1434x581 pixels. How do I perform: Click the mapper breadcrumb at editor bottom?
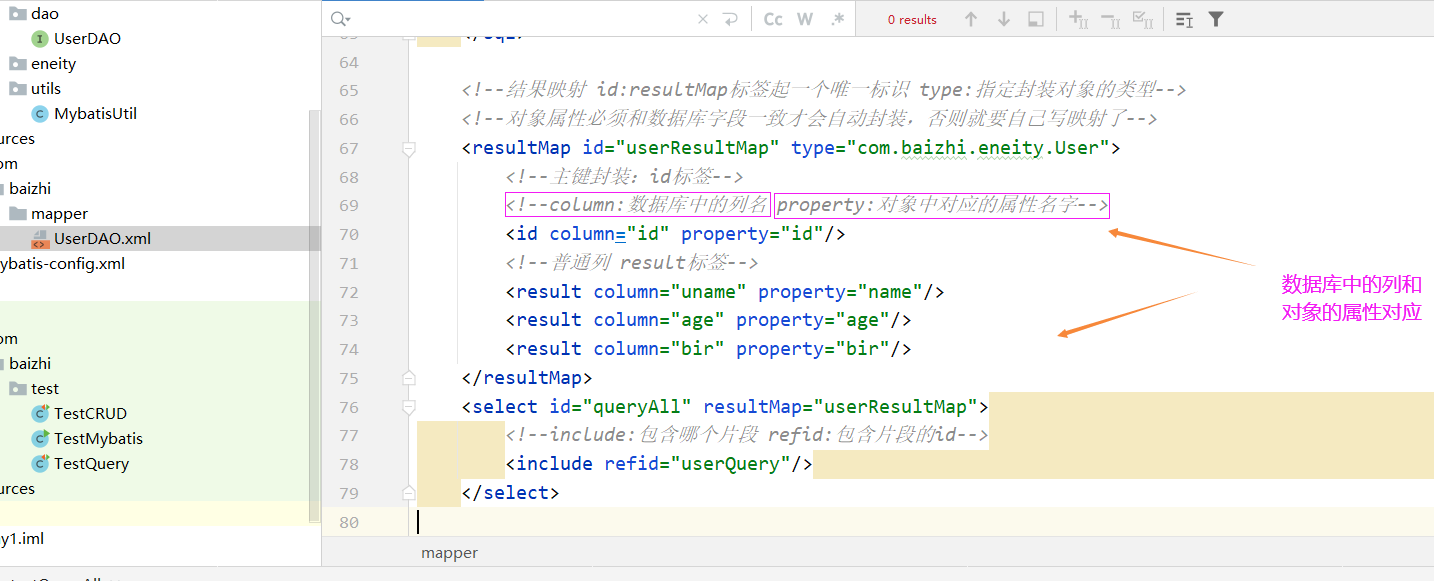(x=449, y=553)
